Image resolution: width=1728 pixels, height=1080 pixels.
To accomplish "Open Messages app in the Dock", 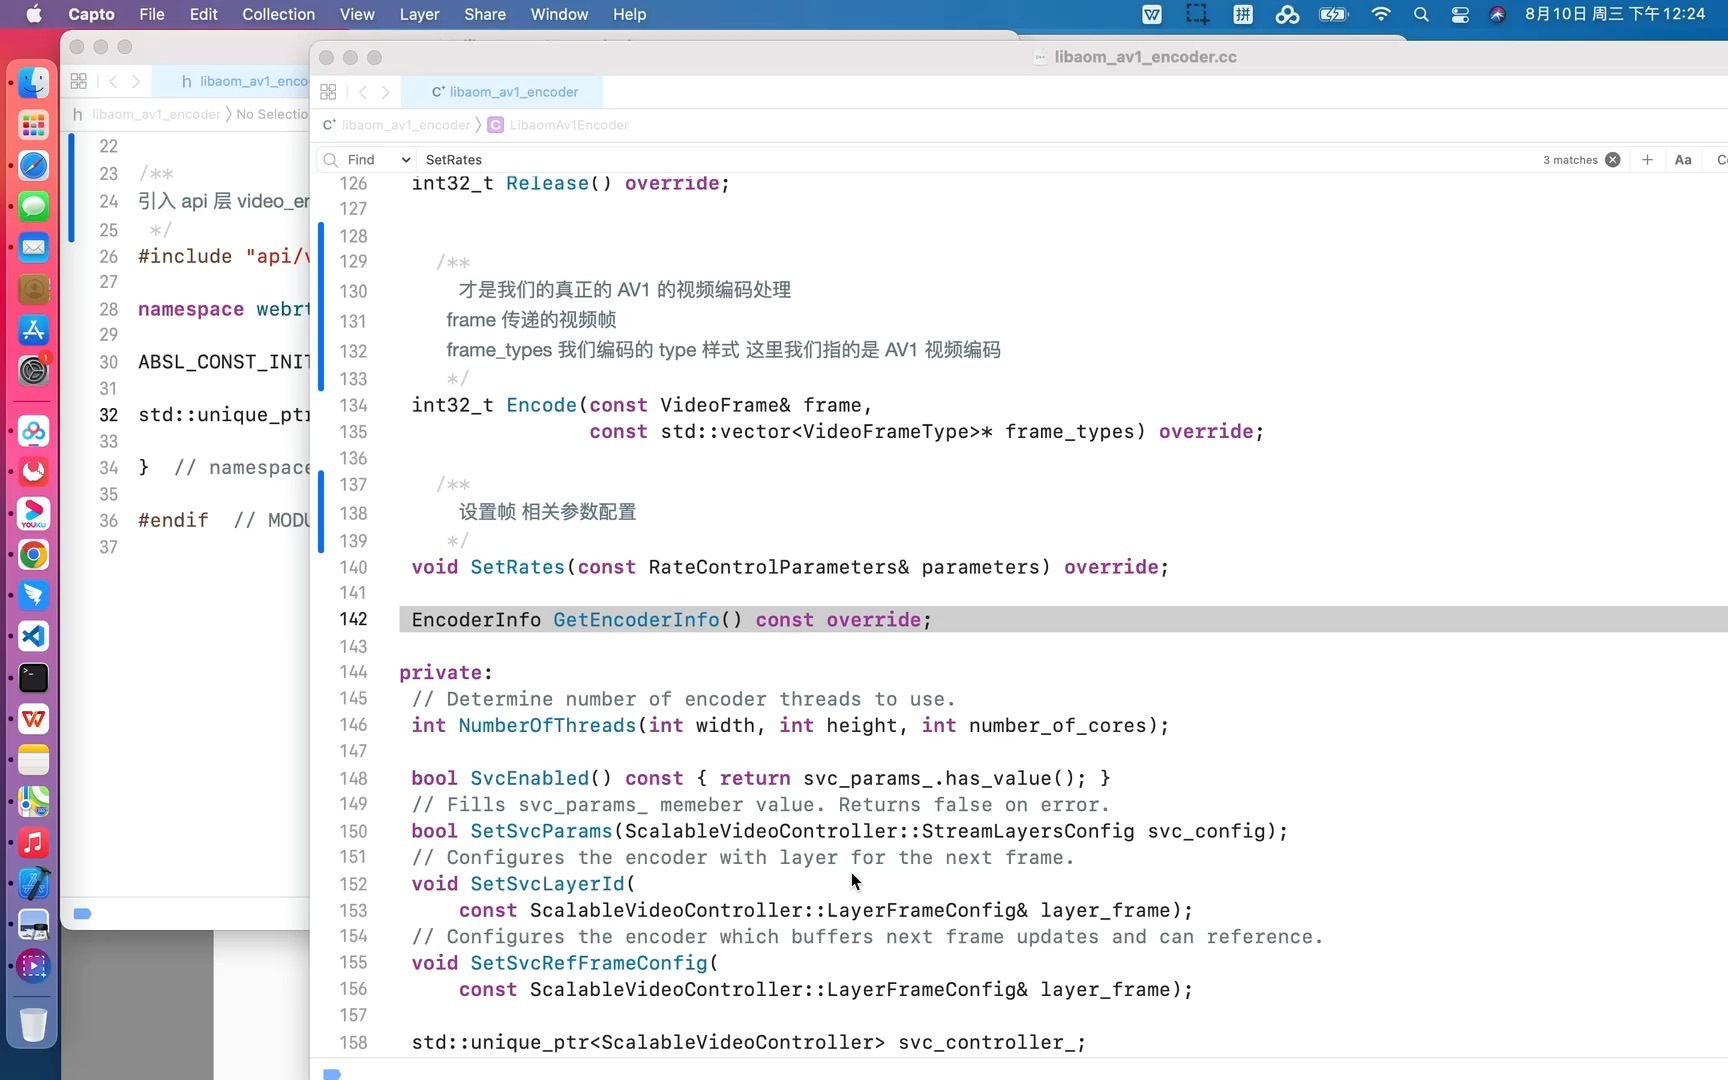I will (33, 207).
